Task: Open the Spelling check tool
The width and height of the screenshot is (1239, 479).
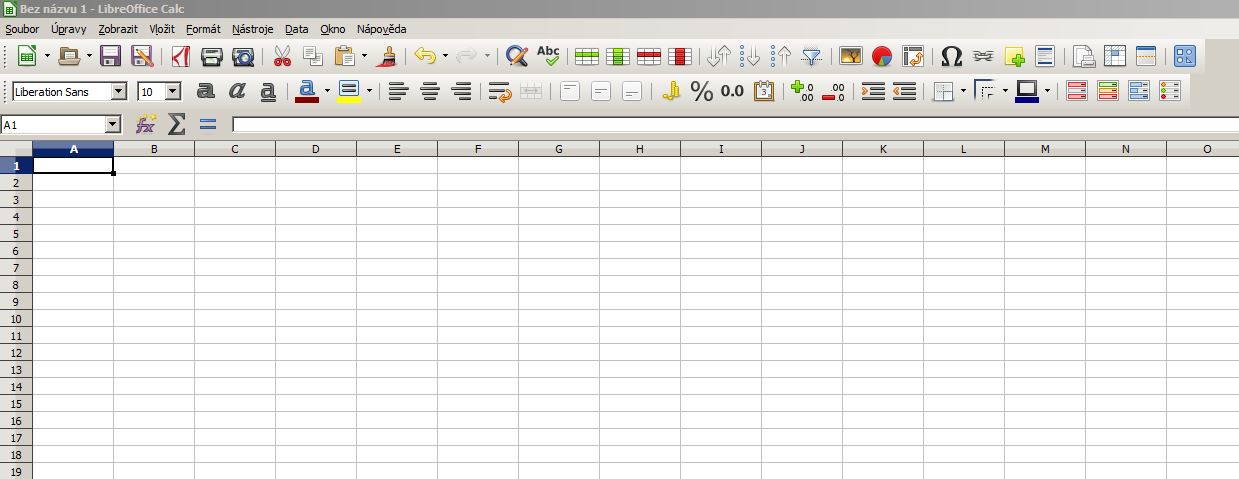Action: [548, 56]
